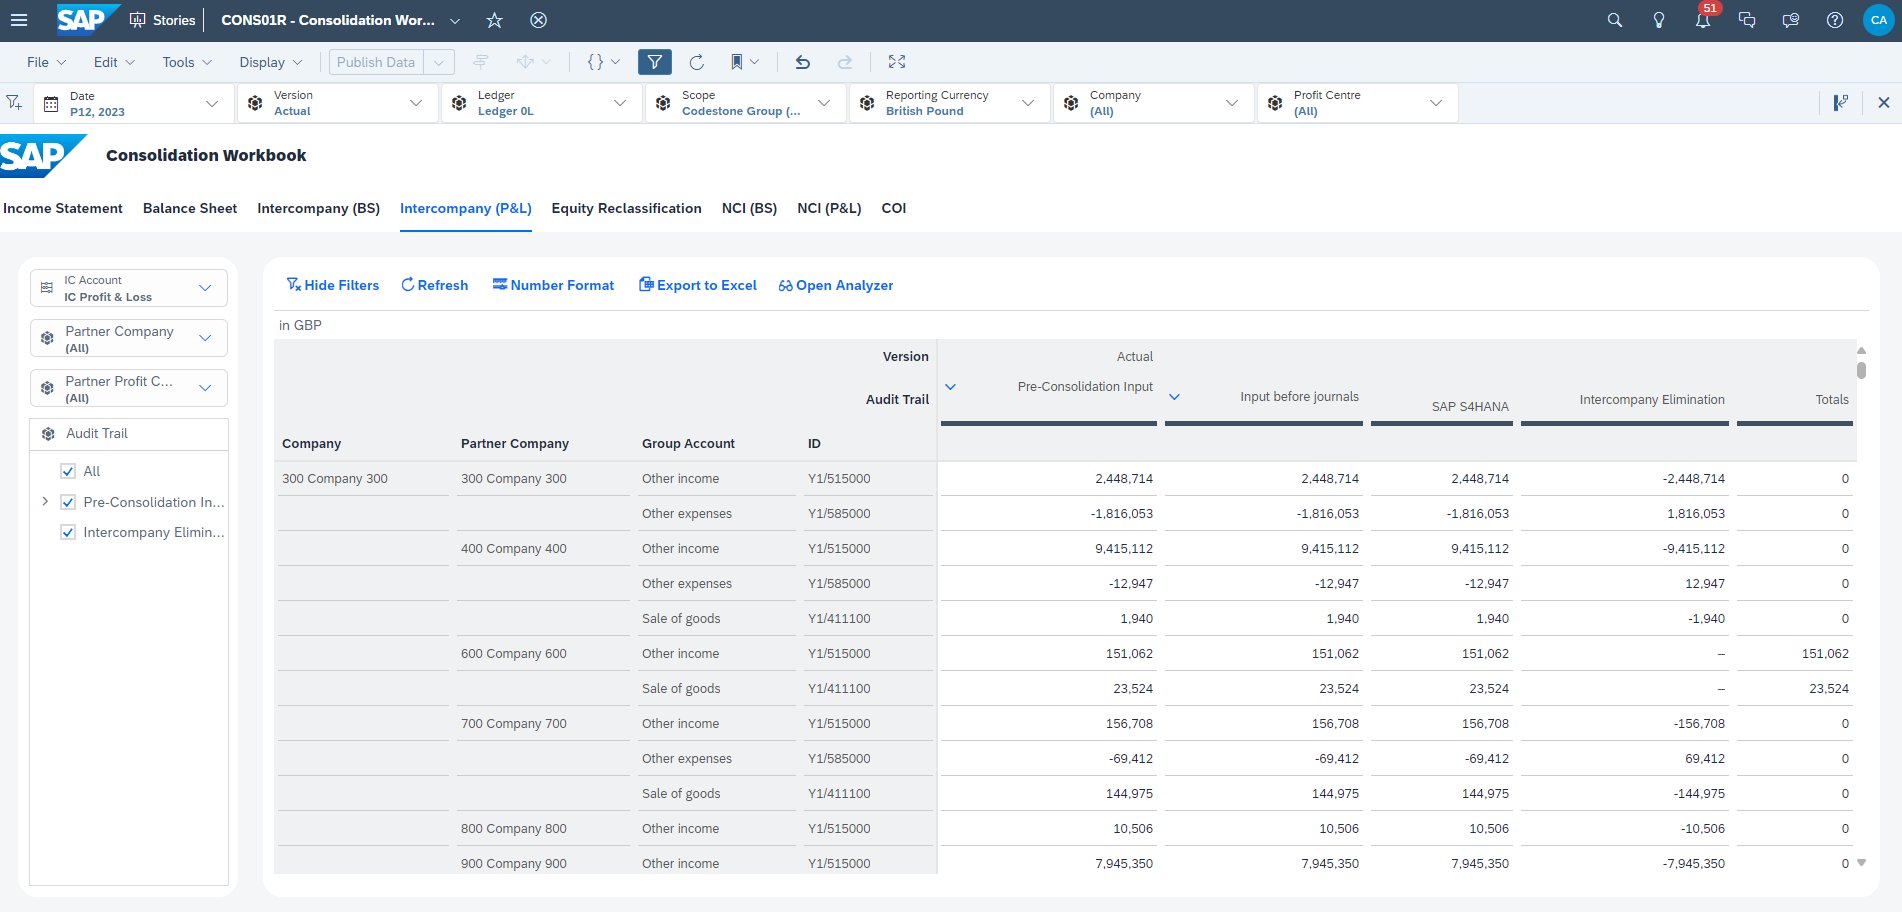Click Number Format button
Viewport: 1902px width, 912px height.
553,285
